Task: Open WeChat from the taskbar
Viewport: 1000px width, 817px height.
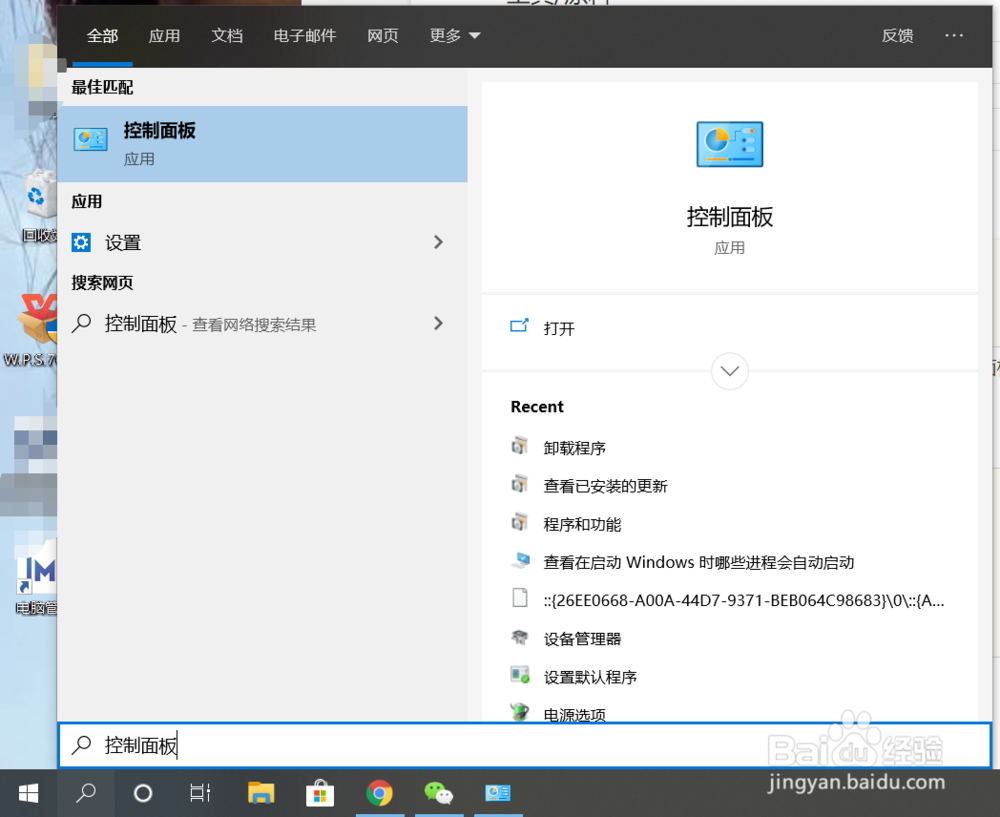Action: click(x=439, y=793)
